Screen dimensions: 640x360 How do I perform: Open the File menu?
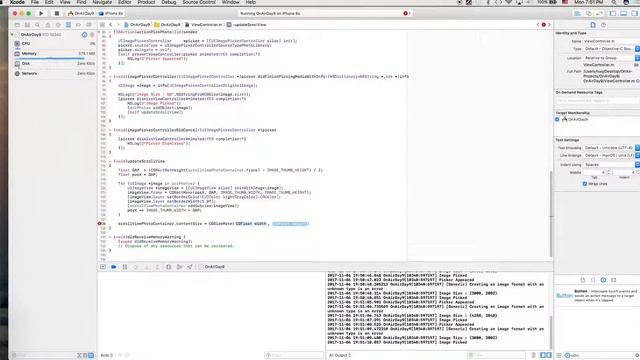[x=35, y=2]
